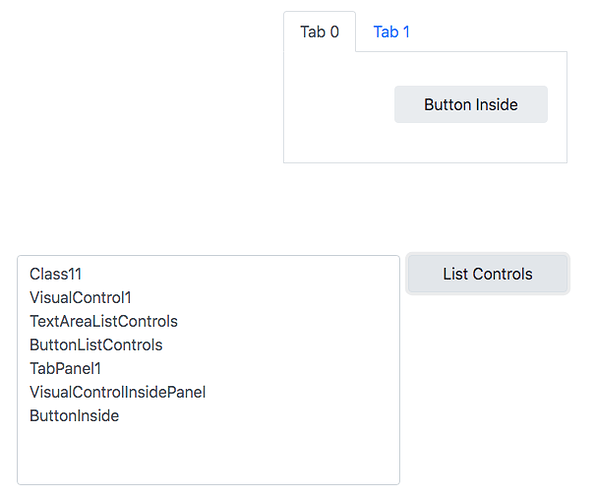596x500 pixels.
Task: Click the digit 1 in Tab 1 label
Action: (406, 32)
